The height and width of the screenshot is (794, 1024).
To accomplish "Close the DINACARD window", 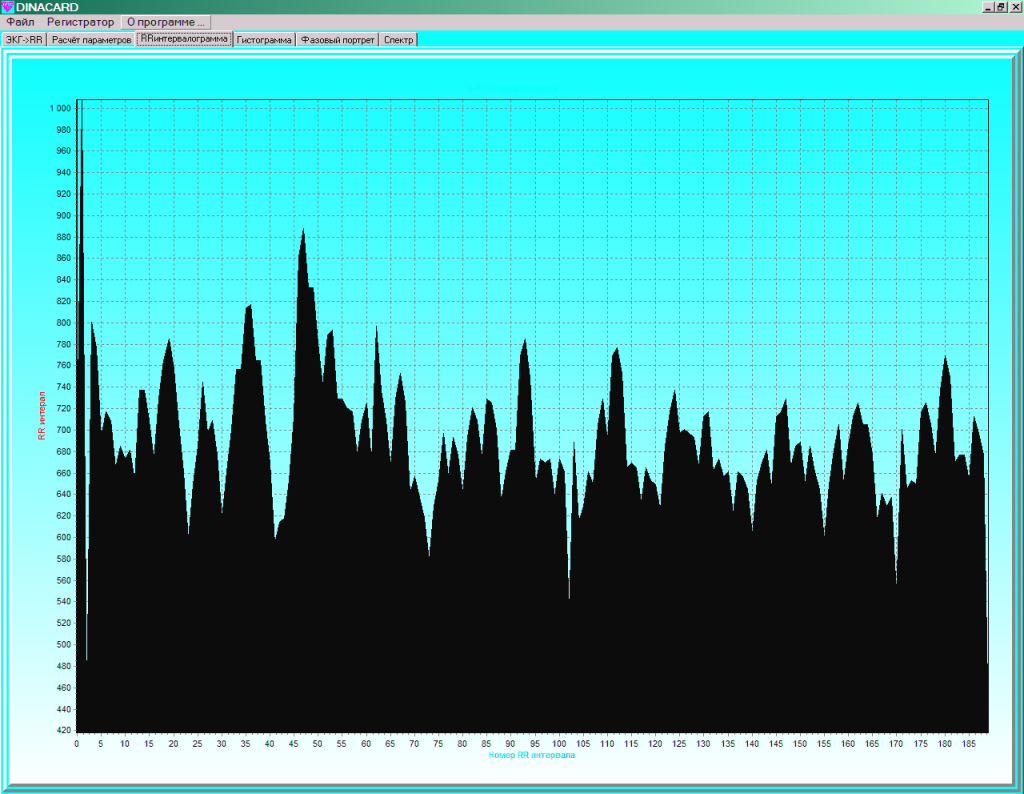I will coord(1015,7).
